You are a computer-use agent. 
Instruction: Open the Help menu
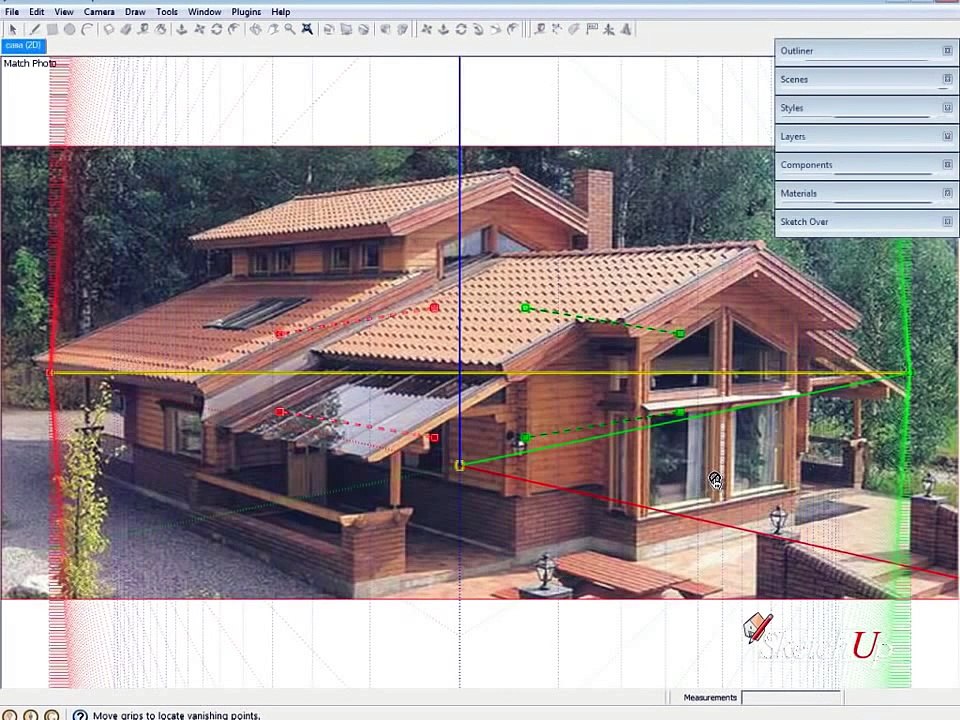click(x=281, y=12)
